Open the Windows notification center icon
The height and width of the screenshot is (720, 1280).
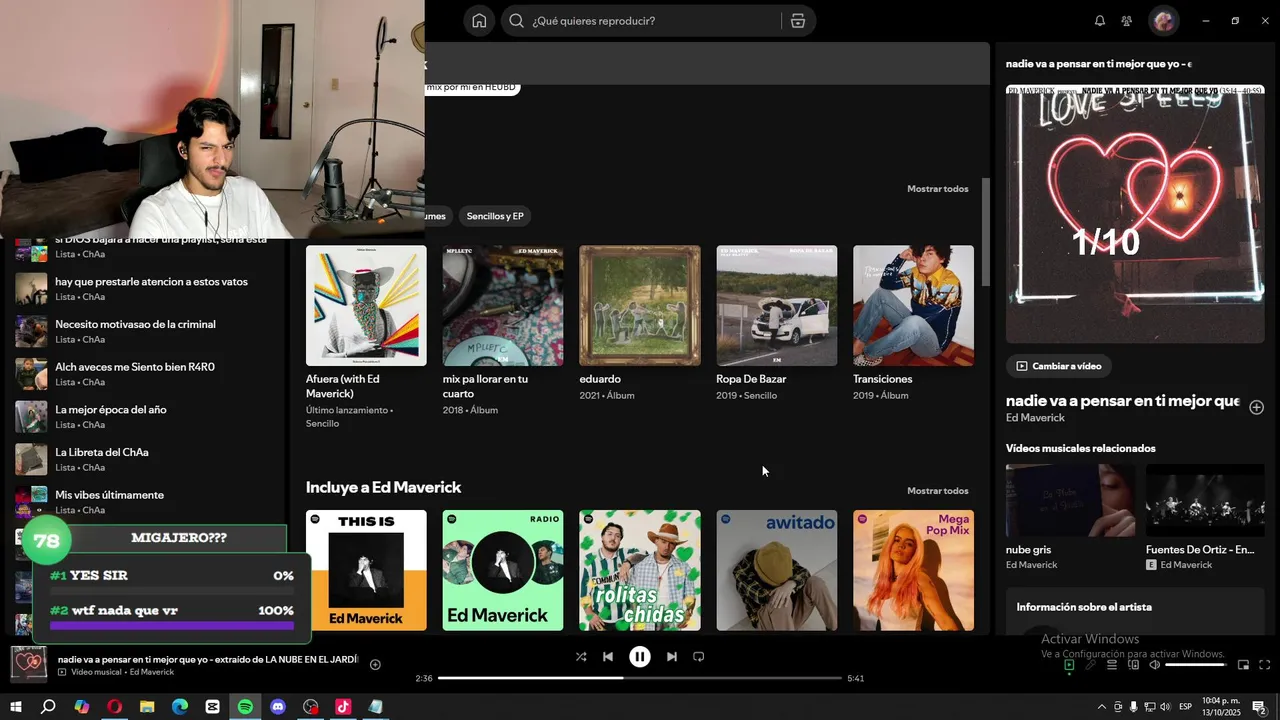pyautogui.click(x=1259, y=707)
